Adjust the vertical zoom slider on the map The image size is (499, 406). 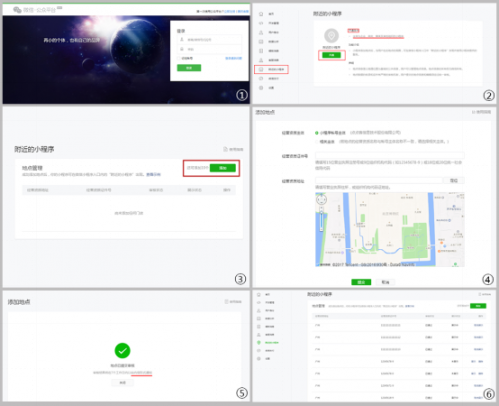pos(321,219)
